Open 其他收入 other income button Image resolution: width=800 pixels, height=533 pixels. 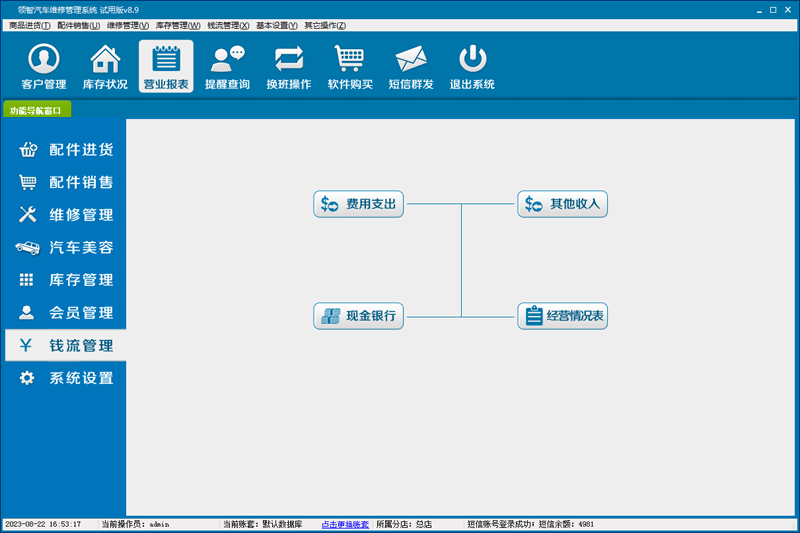(562, 204)
